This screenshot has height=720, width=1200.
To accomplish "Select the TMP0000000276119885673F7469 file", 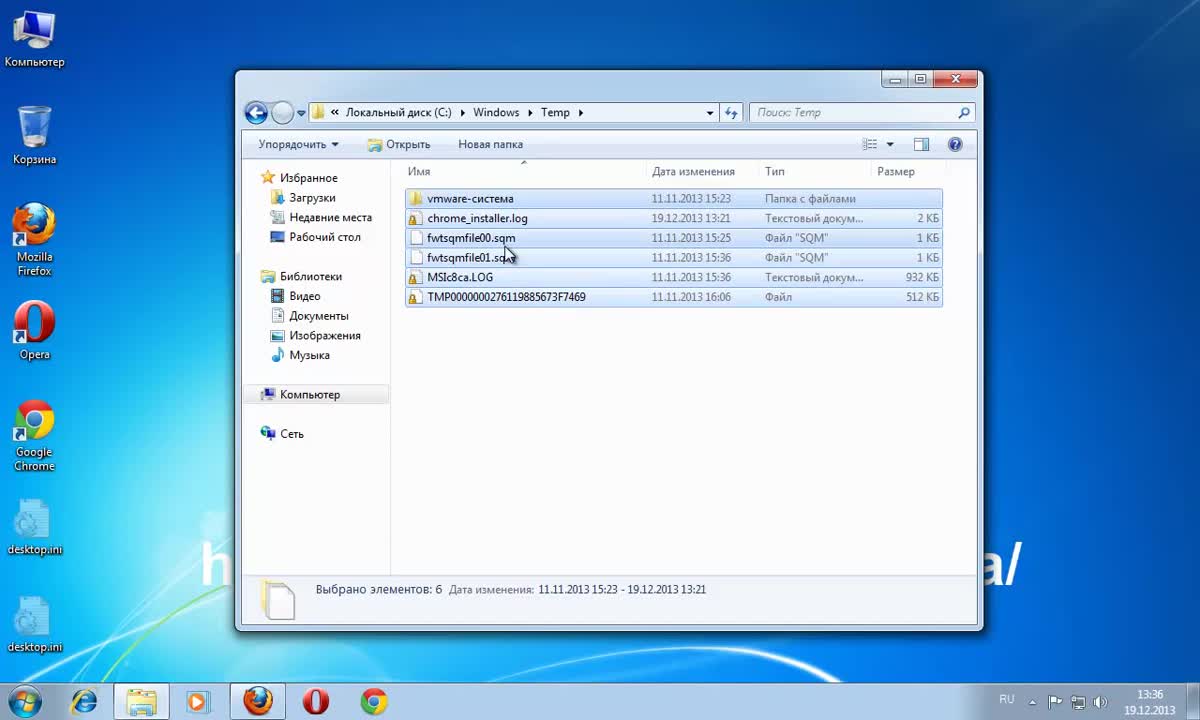I will click(x=674, y=297).
